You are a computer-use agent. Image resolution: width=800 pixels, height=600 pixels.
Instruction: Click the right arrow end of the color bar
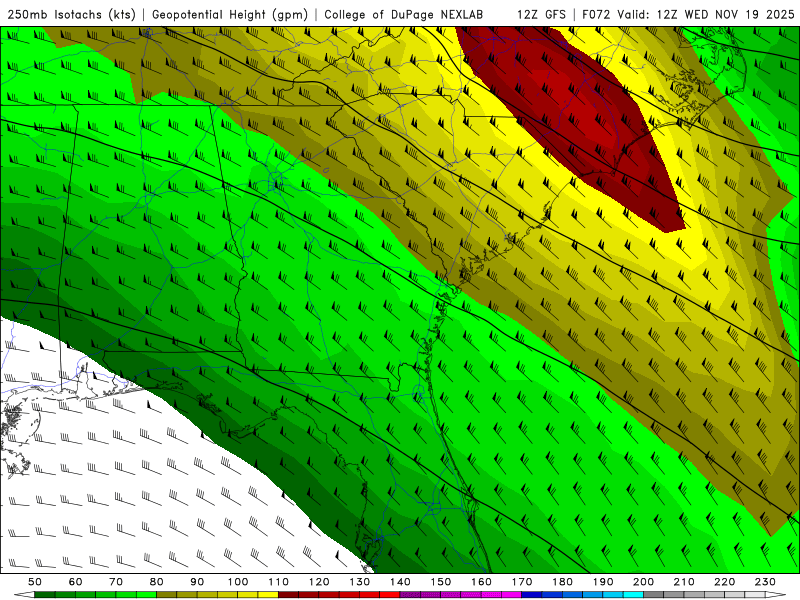point(776,595)
